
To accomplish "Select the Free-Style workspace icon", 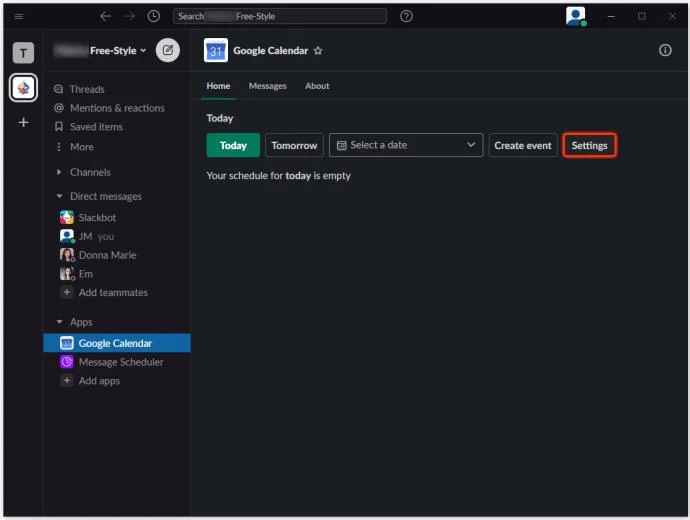I will pos(23,88).
